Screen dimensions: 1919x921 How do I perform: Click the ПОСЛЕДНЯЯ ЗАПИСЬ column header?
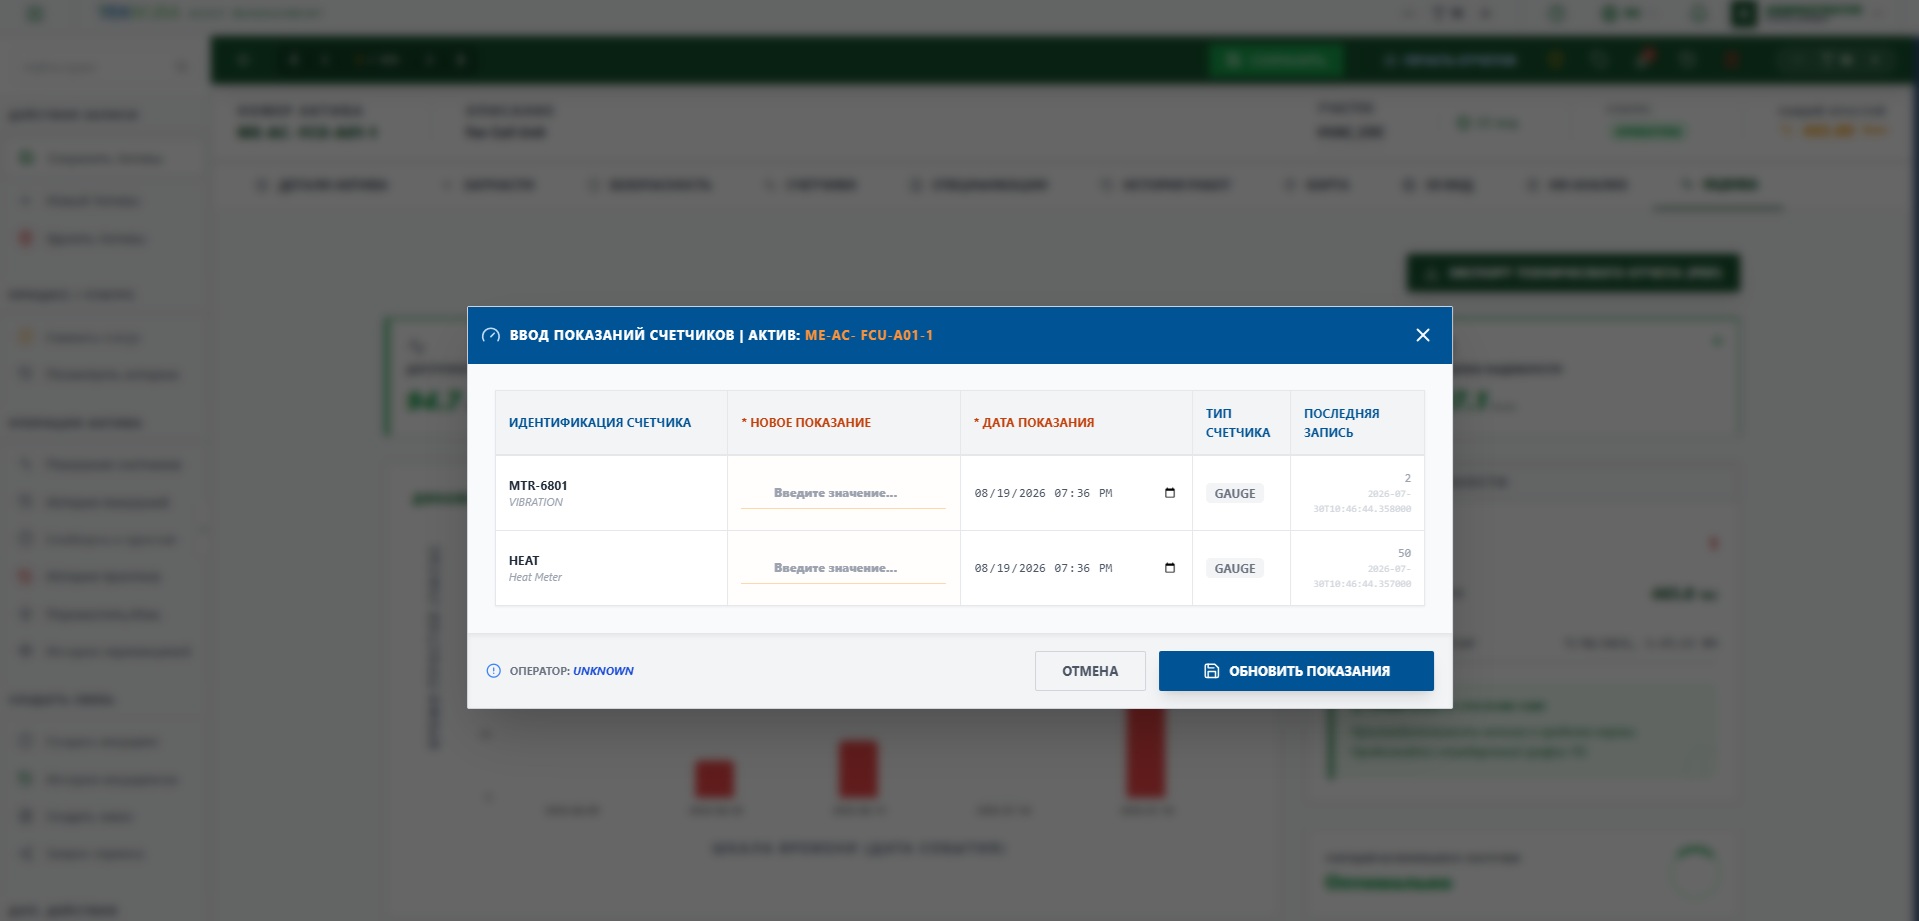pos(1341,423)
